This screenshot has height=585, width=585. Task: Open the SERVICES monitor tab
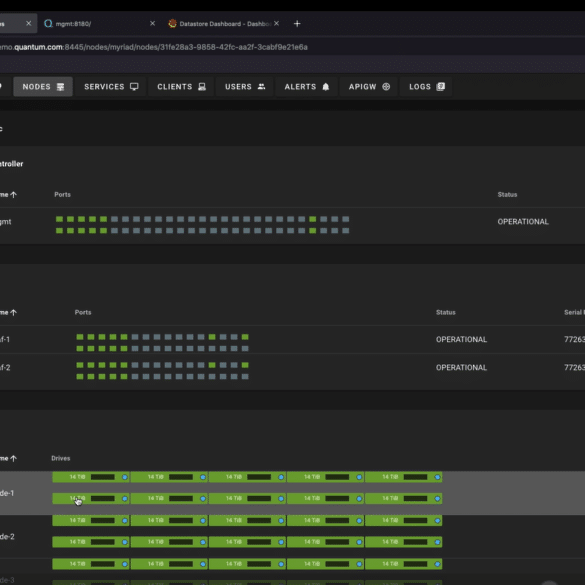(111, 87)
